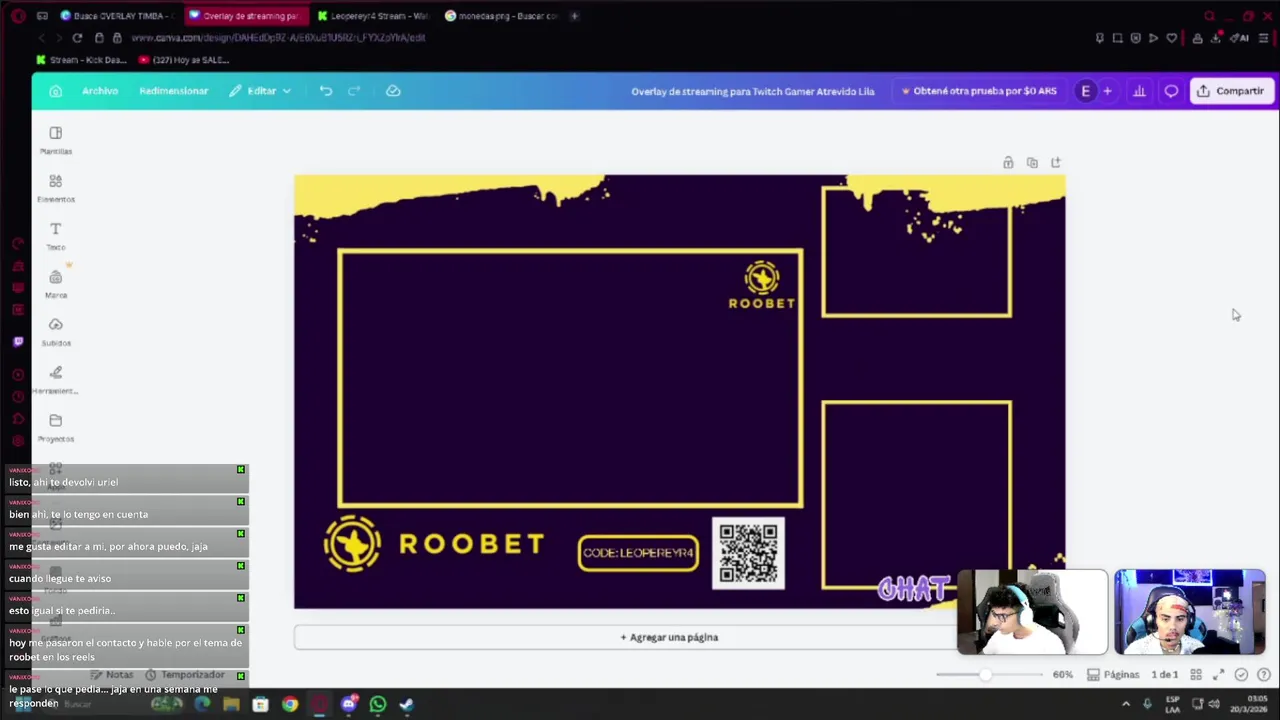Open the help question mark icon

[x=1263, y=675]
